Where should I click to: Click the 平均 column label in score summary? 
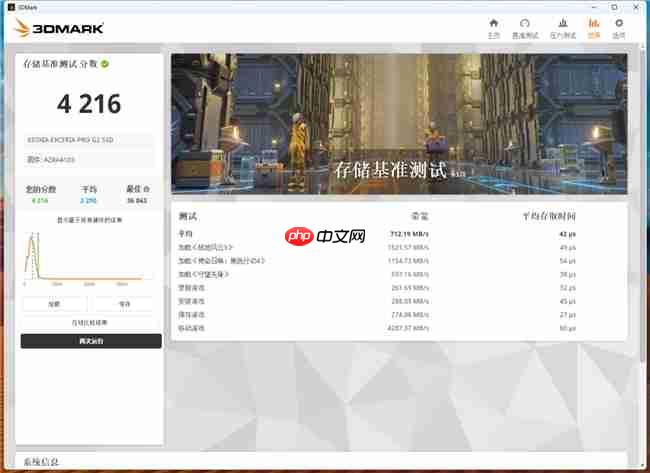89,189
